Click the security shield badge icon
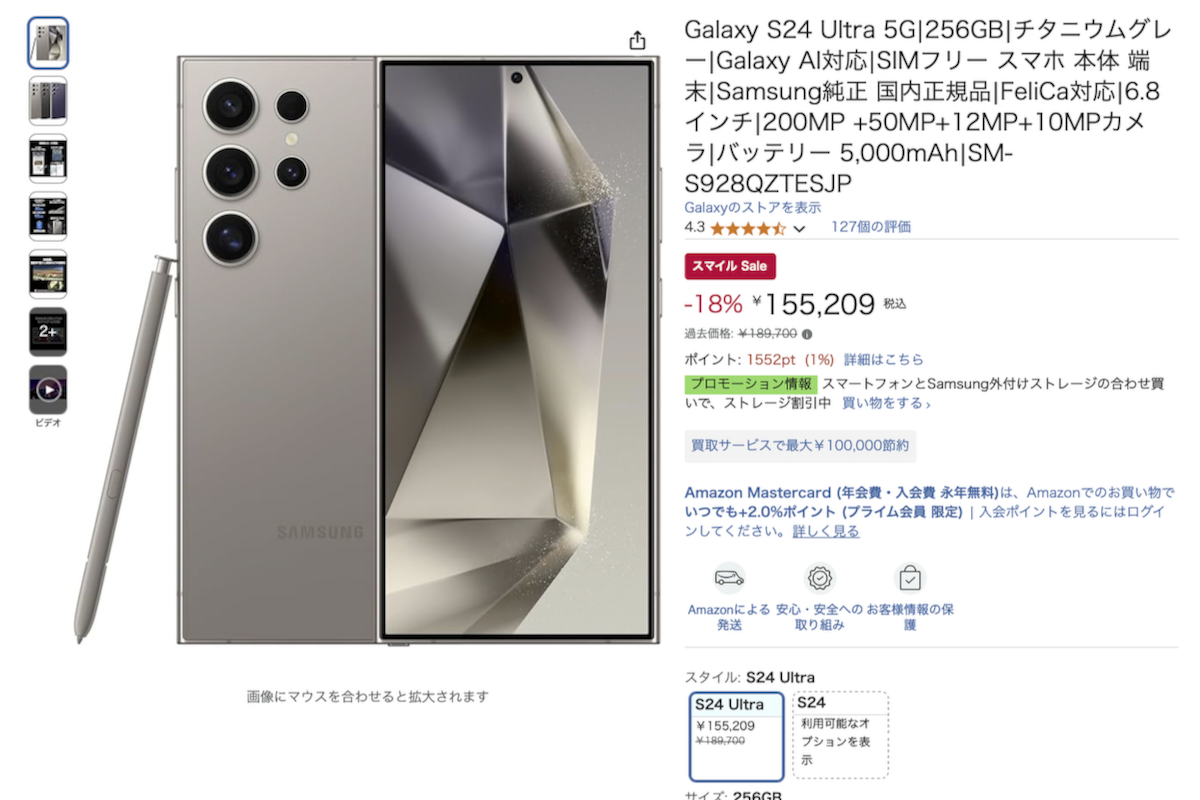The height and width of the screenshot is (800, 1200). click(821, 578)
